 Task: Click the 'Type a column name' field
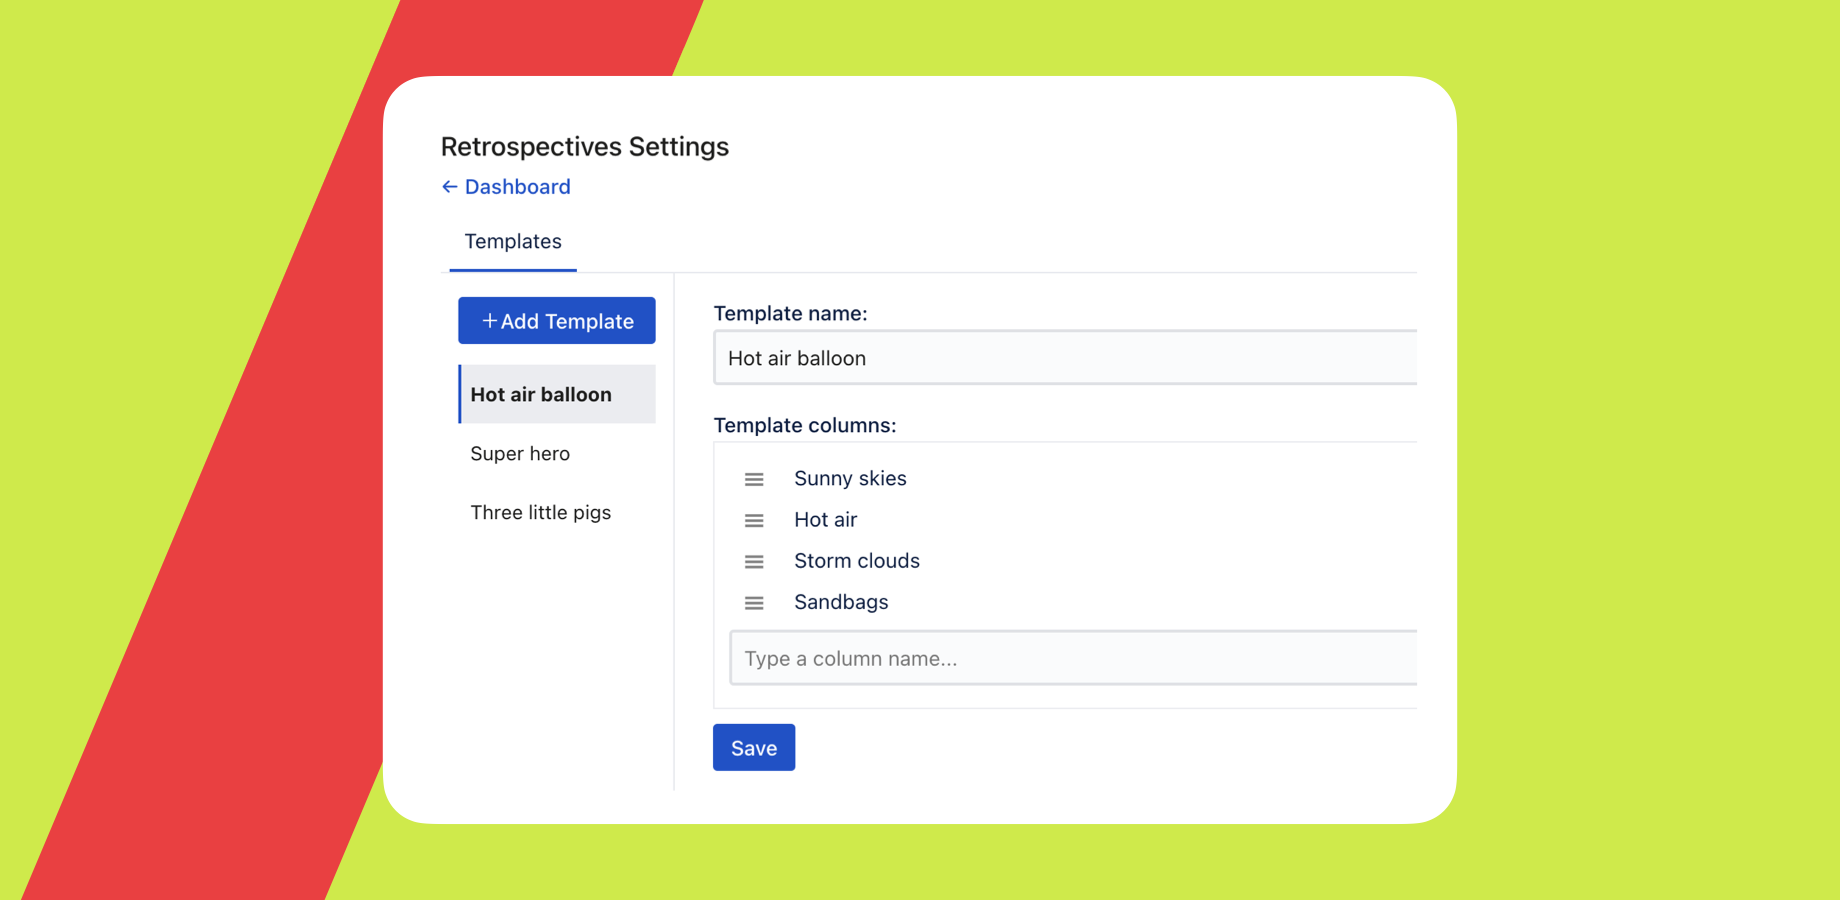click(x=1073, y=658)
